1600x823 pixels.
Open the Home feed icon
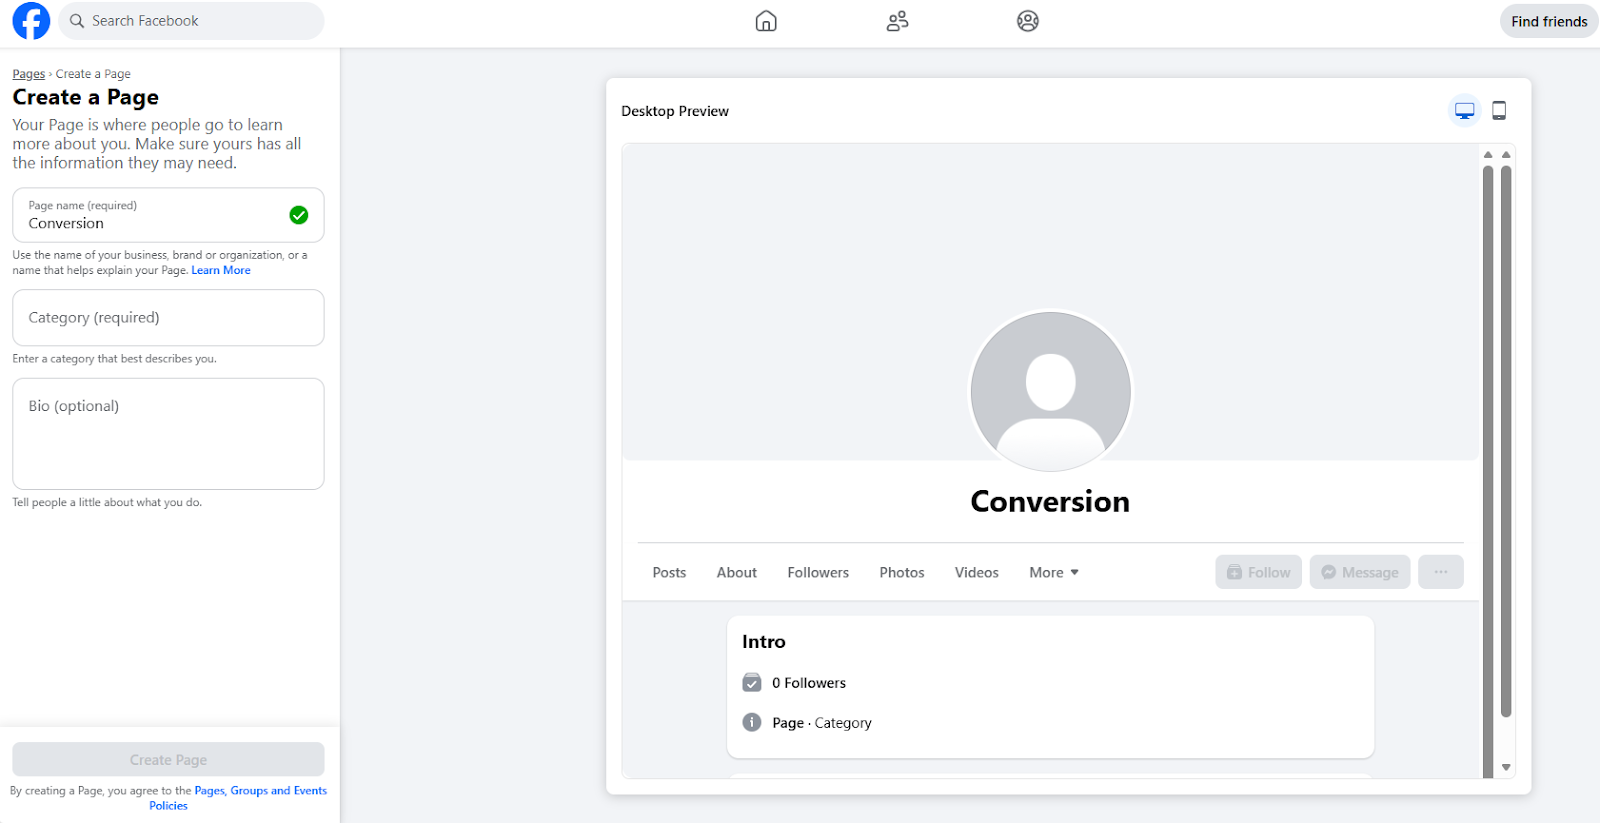pyautogui.click(x=766, y=21)
